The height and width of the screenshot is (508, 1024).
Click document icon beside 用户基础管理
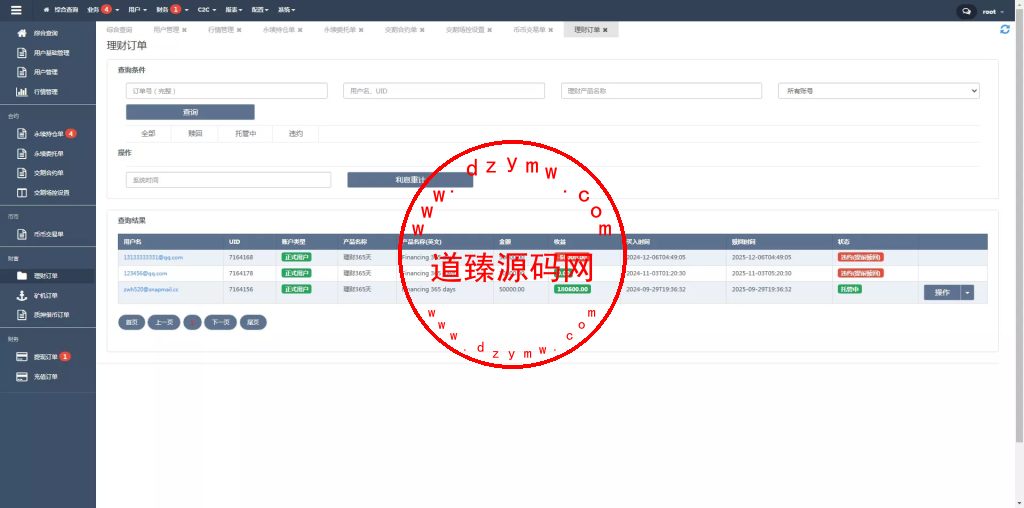click(x=22, y=53)
